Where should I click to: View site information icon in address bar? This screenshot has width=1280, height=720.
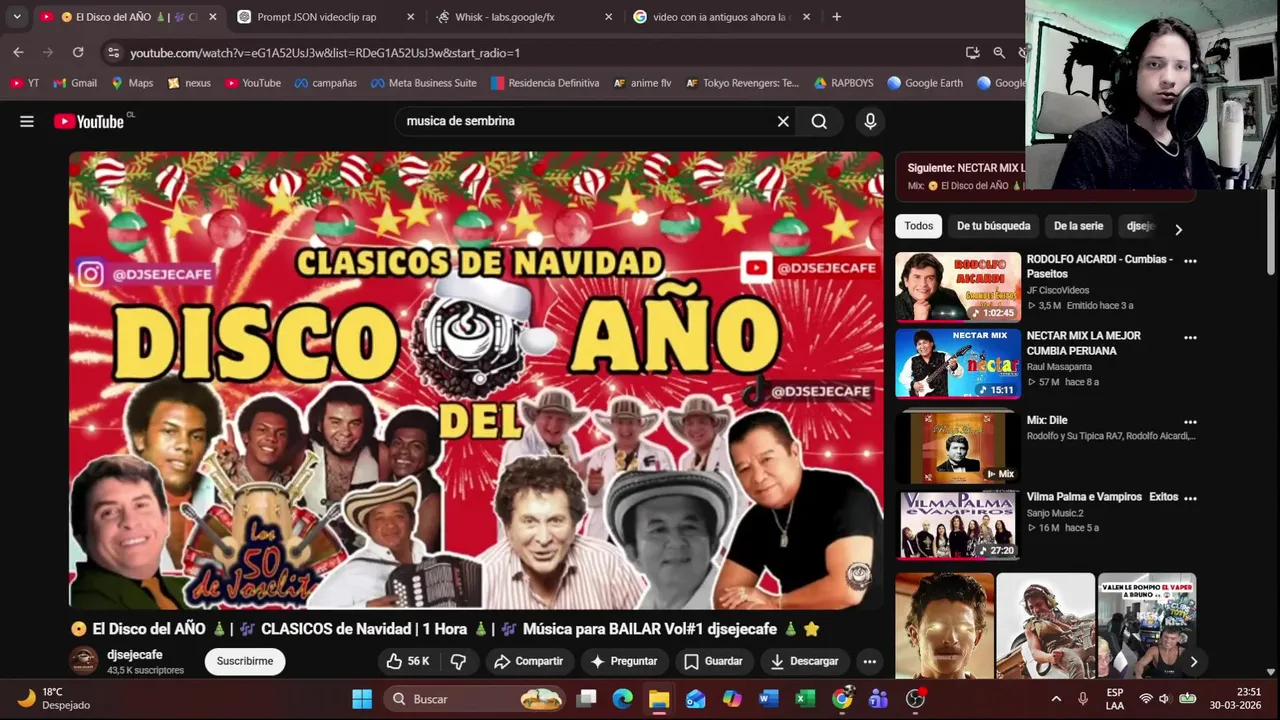113,52
